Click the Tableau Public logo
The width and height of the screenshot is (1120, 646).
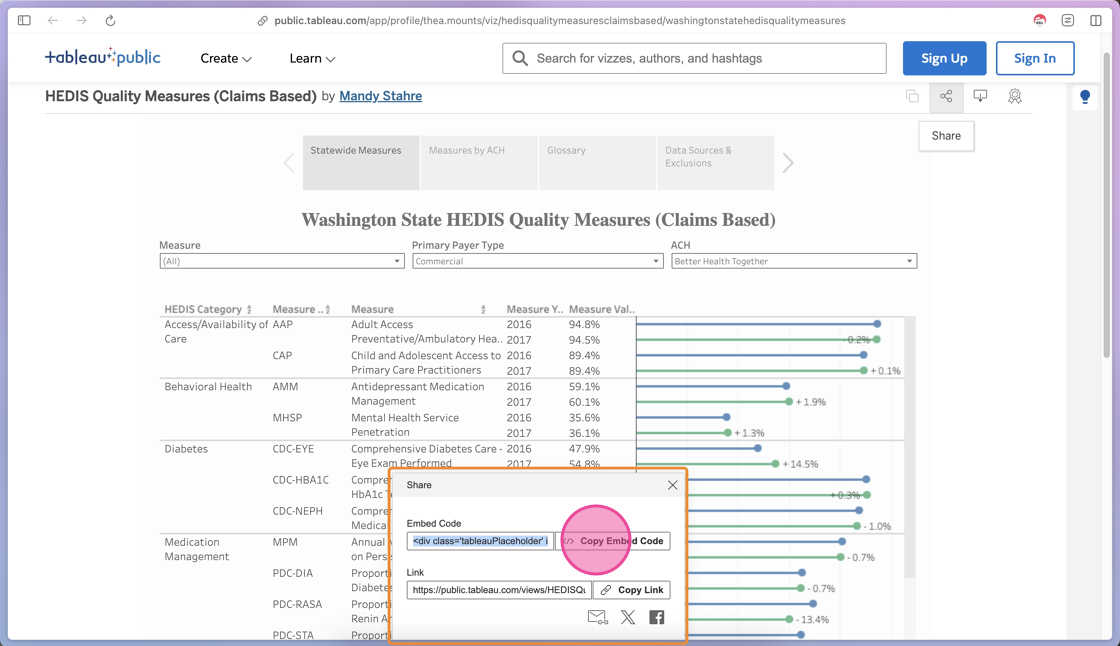click(x=103, y=57)
